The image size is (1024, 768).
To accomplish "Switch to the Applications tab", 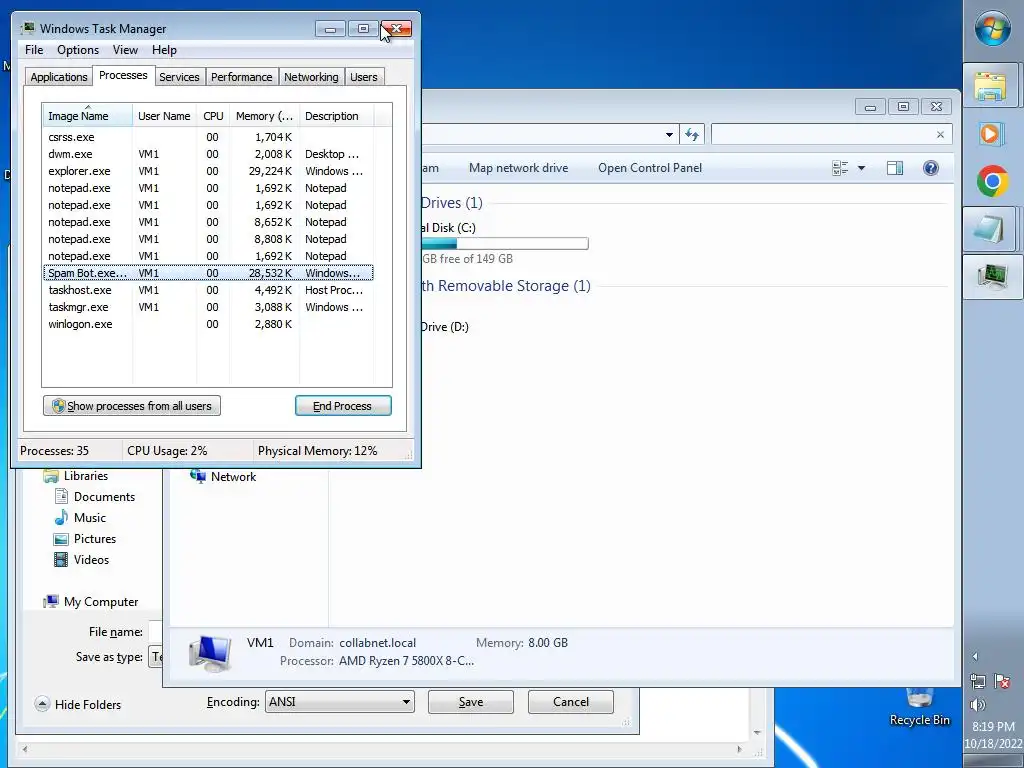I will point(59,76).
